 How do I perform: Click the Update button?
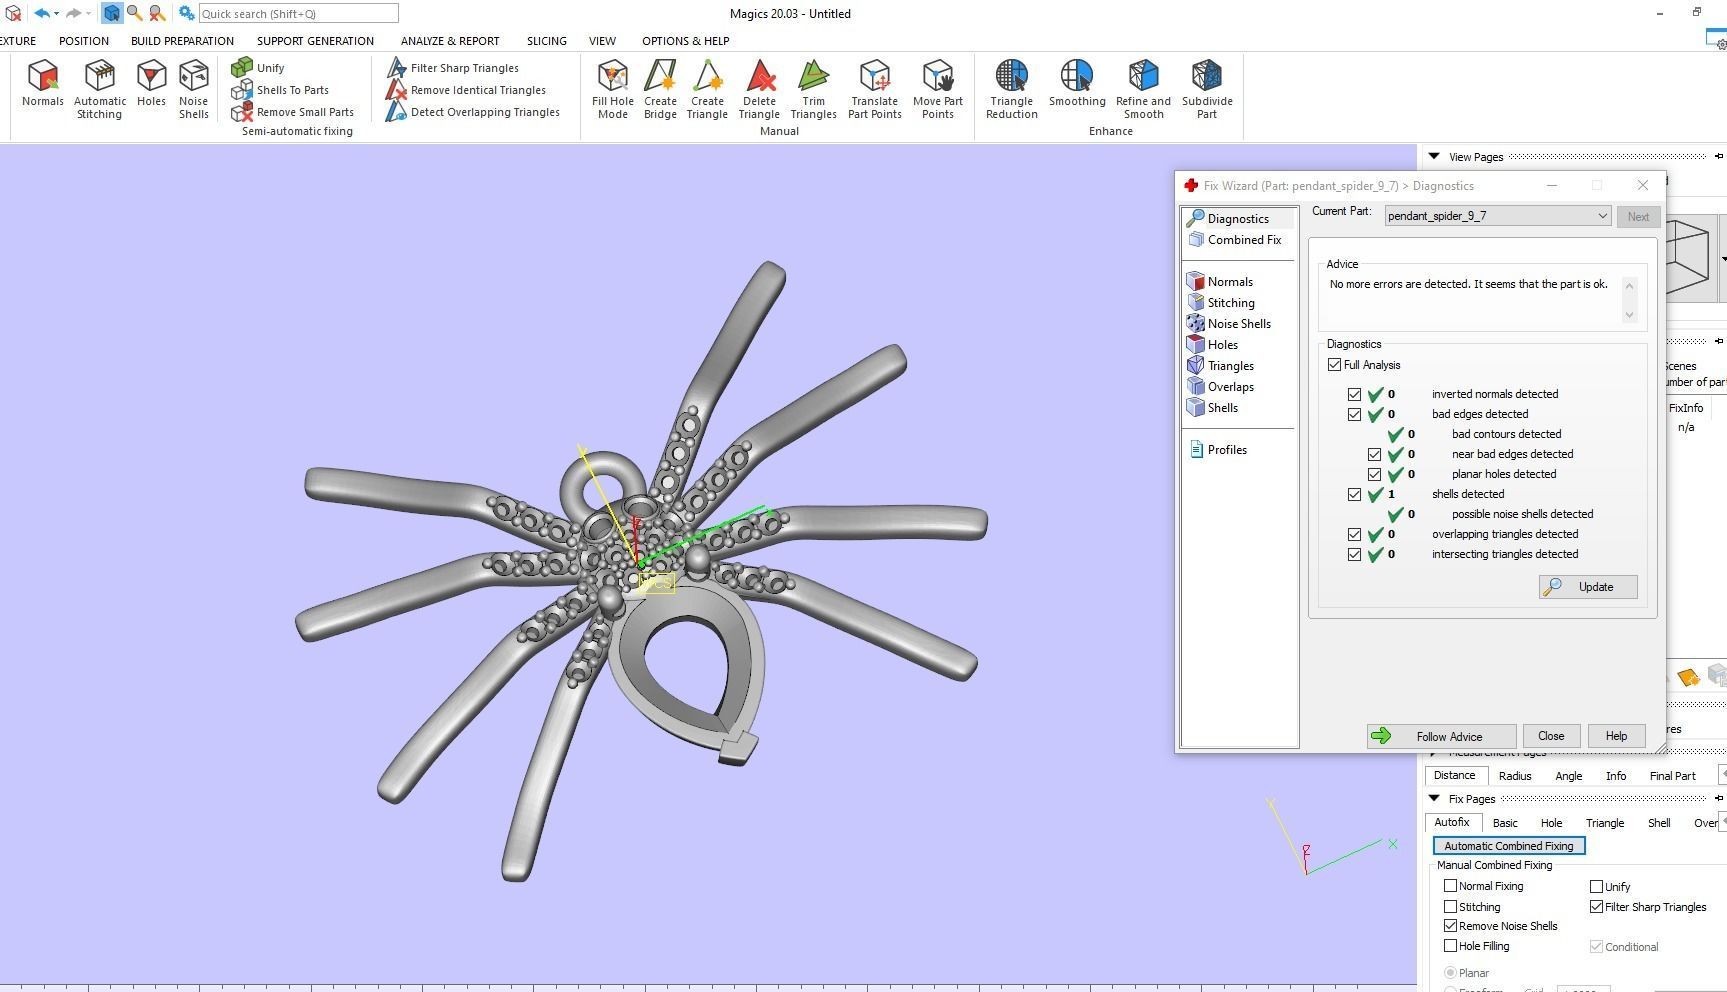[1588, 587]
